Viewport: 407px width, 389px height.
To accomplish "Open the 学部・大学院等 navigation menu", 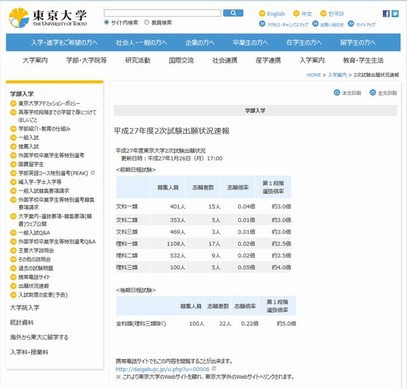I will [86, 60].
